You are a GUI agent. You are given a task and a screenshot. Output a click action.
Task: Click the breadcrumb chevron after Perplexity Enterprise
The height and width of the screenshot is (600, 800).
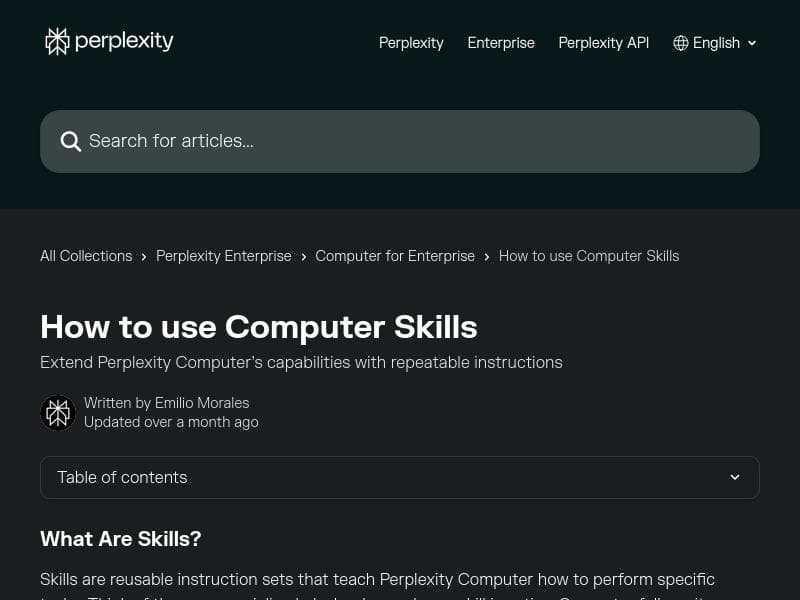[303, 256]
